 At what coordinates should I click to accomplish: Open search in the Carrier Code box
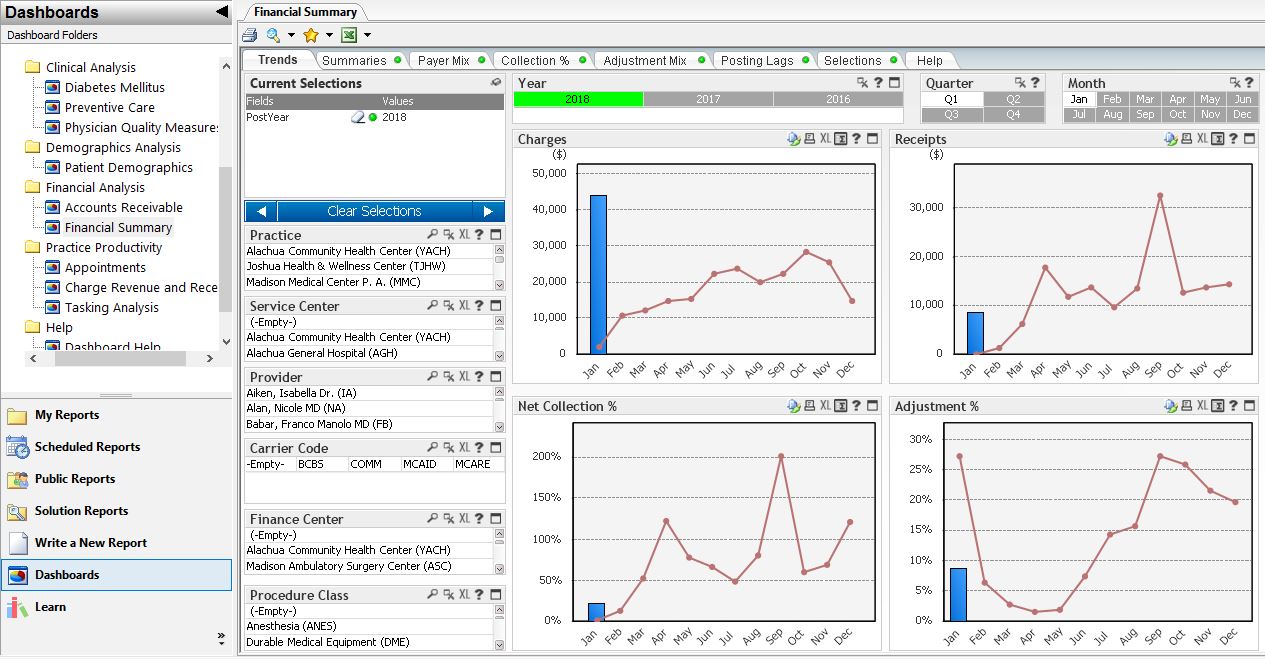(x=432, y=448)
